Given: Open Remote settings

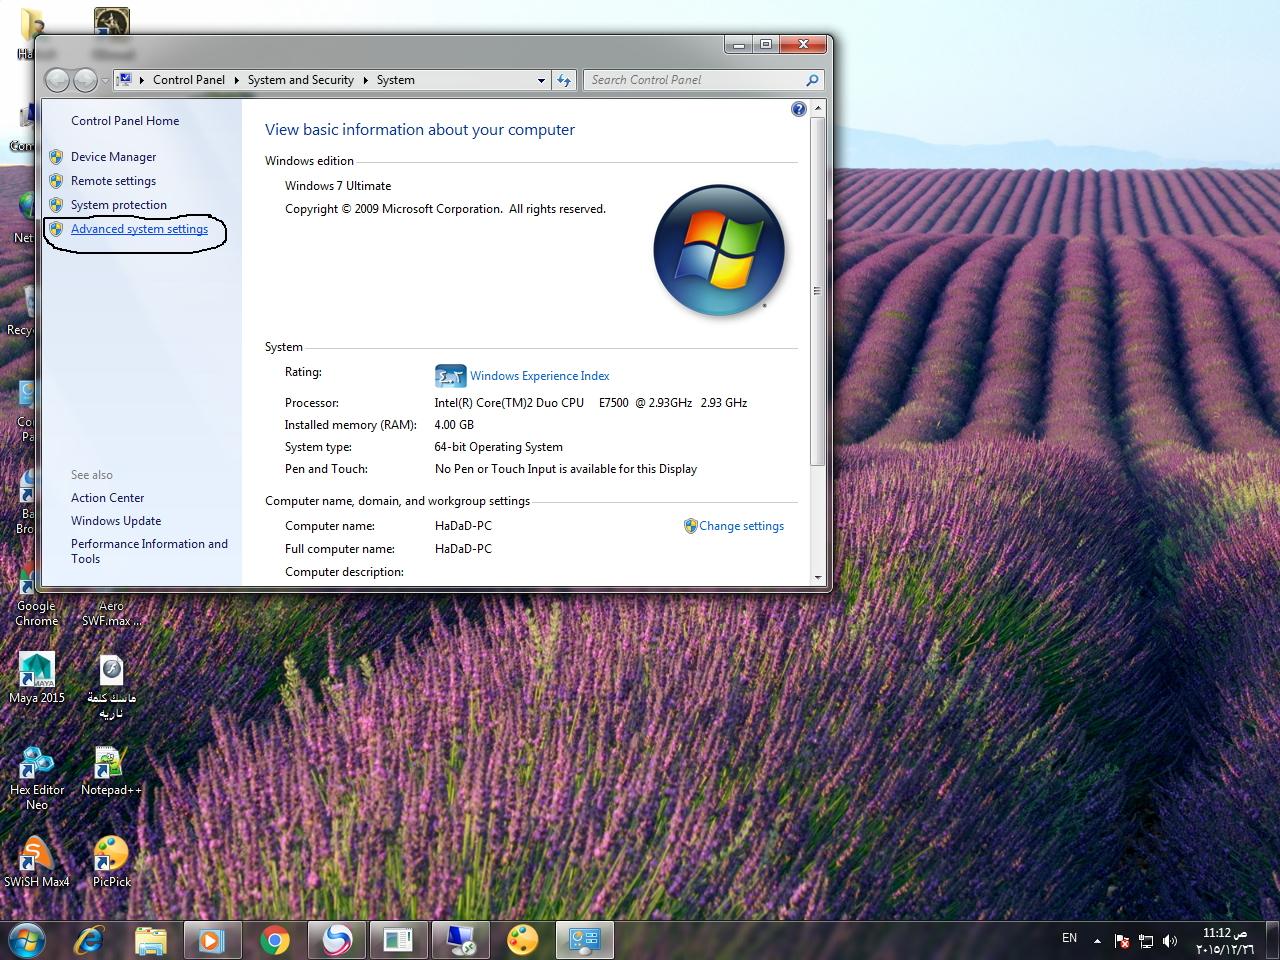Looking at the screenshot, I should point(113,181).
